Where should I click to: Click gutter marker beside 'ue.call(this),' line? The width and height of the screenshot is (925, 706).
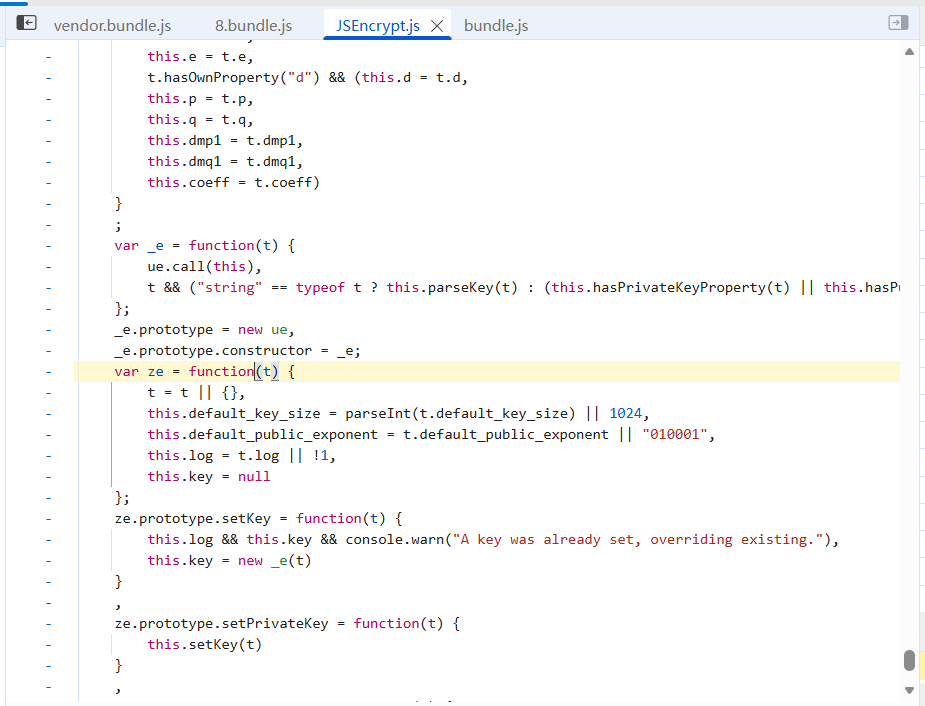[48, 267]
